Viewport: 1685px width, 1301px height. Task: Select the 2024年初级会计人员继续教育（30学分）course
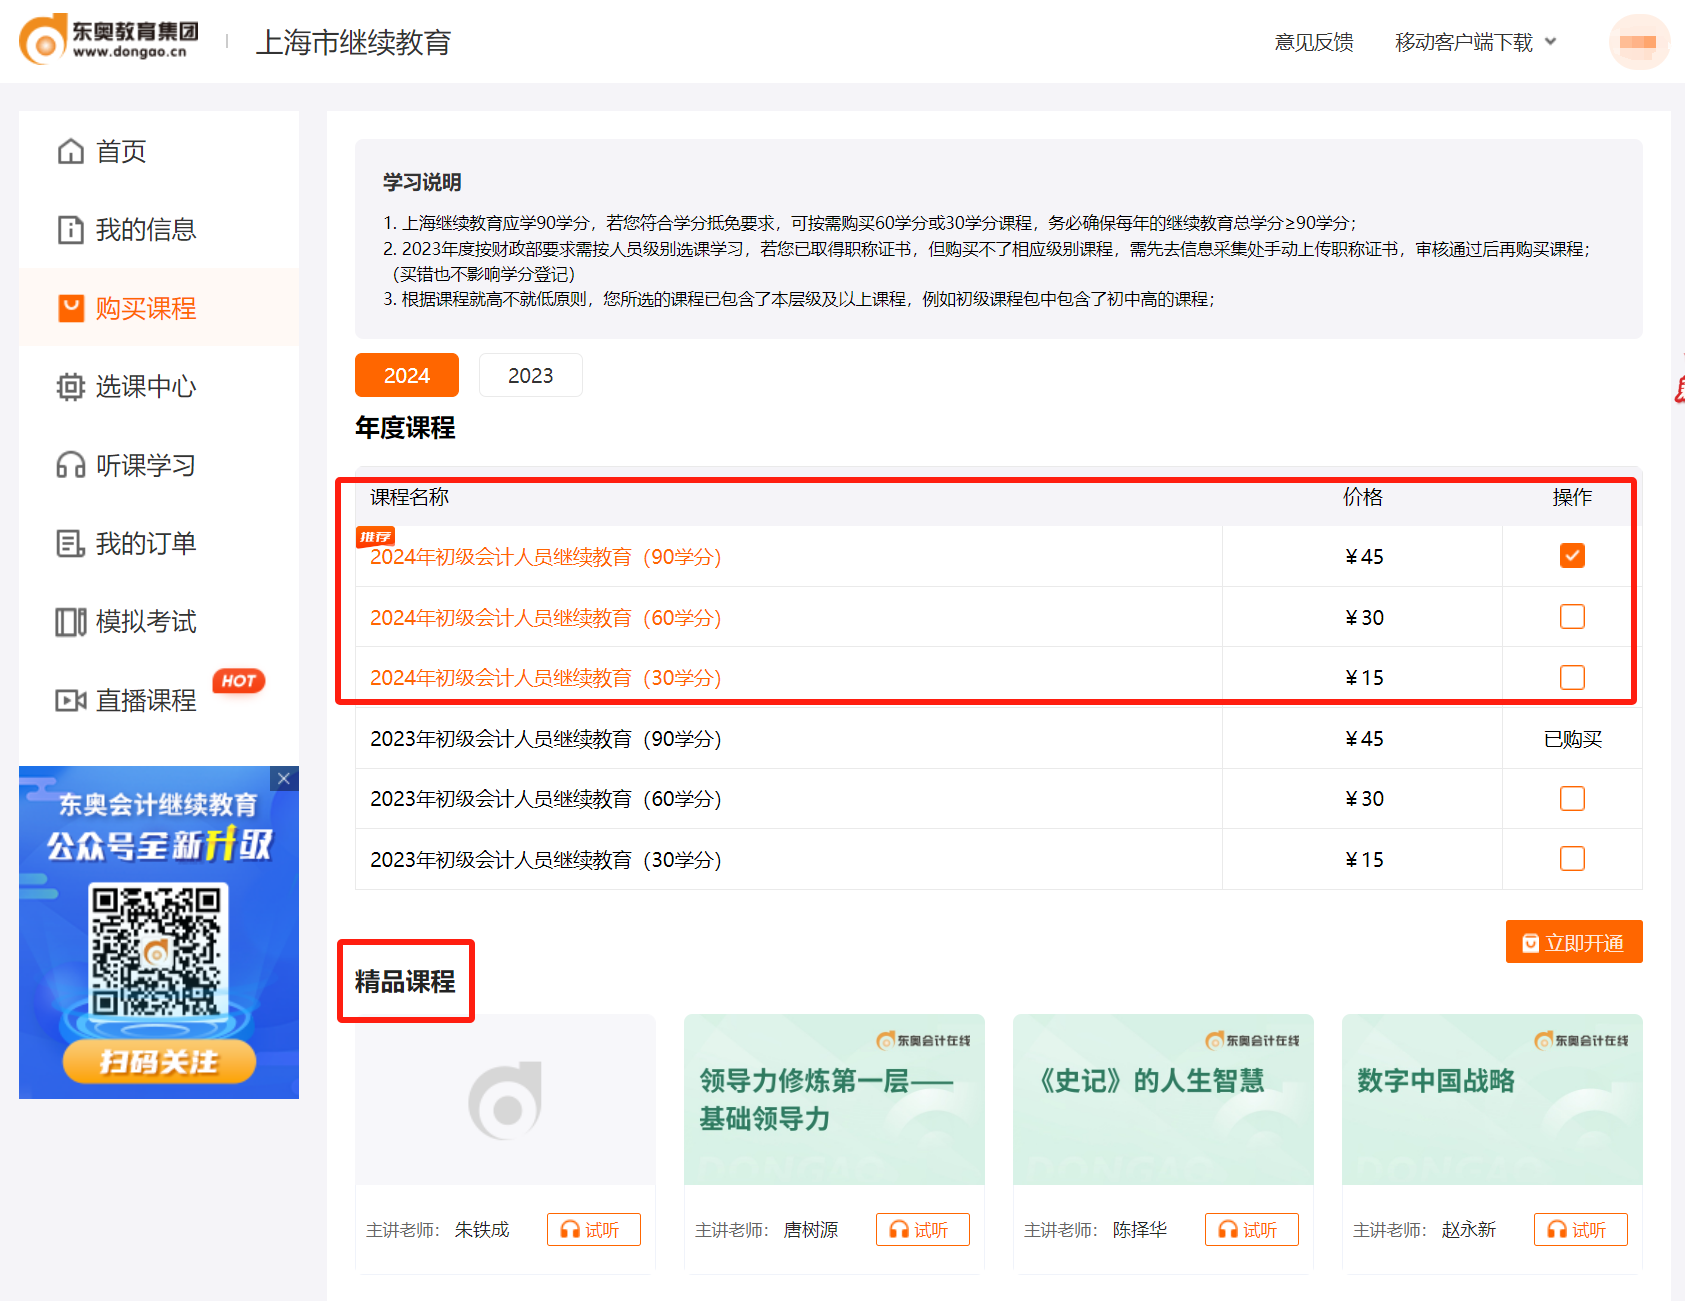(1572, 677)
